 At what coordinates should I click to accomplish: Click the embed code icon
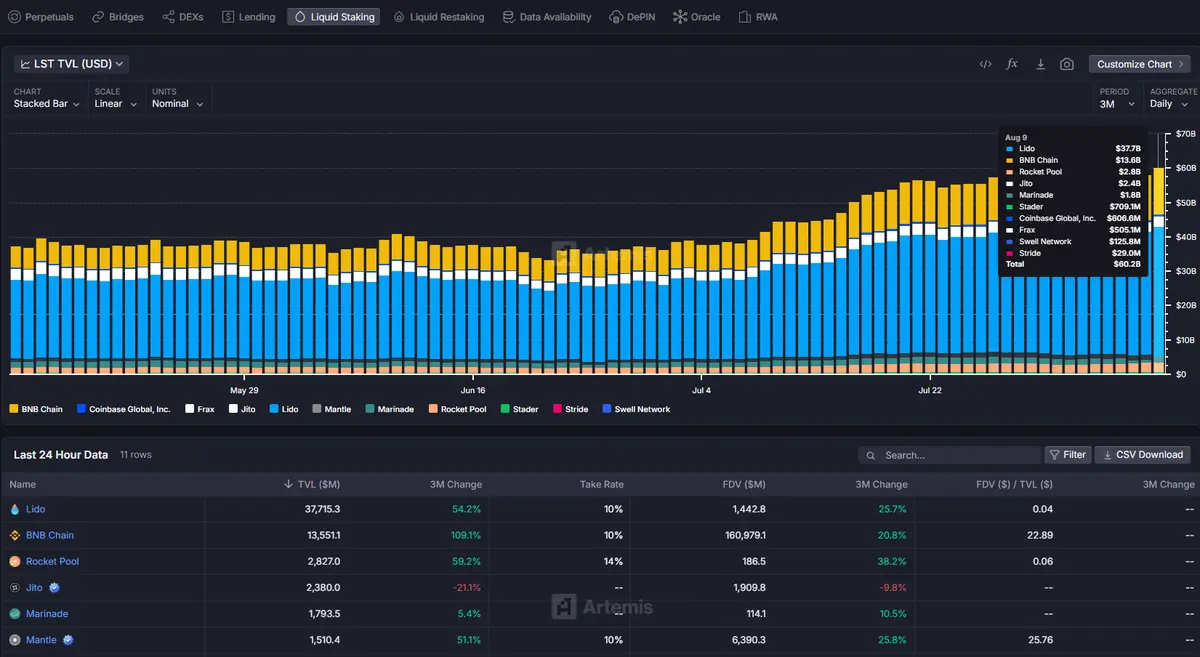click(x=985, y=64)
